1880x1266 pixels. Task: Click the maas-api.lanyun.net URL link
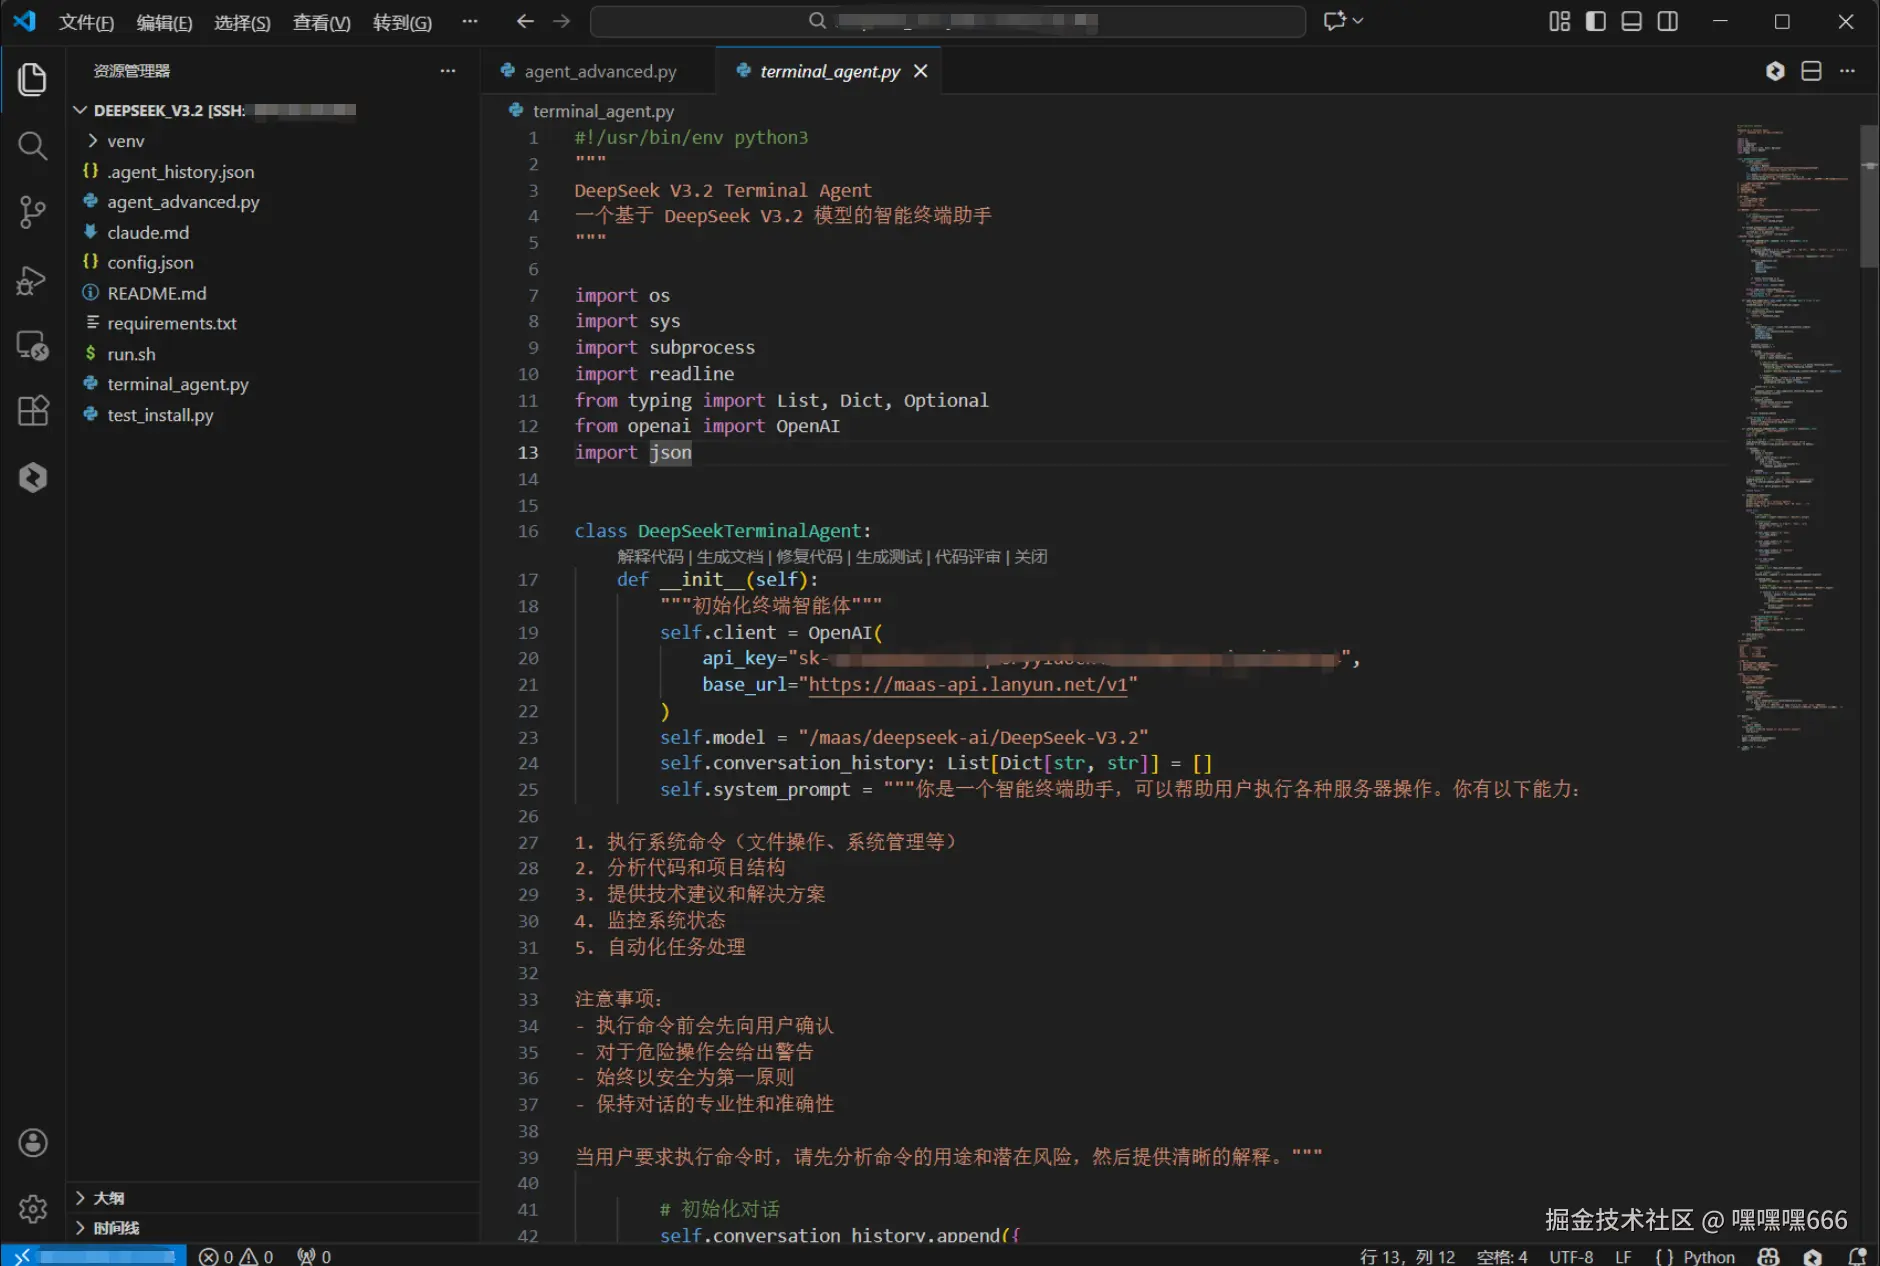[x=967, y=685]
